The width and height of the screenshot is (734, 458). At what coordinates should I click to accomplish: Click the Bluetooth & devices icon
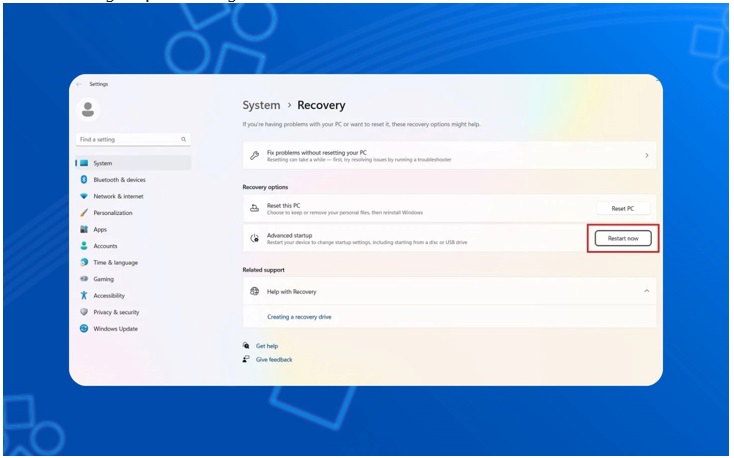[84, 179]
